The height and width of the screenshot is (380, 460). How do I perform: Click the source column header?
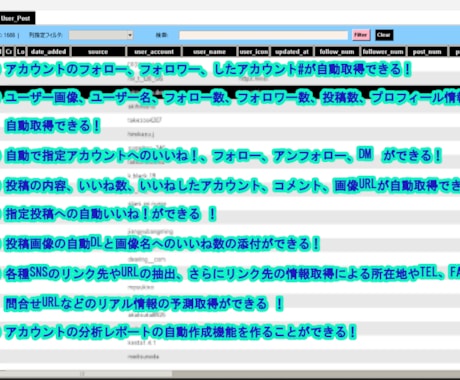click(98, 52)
